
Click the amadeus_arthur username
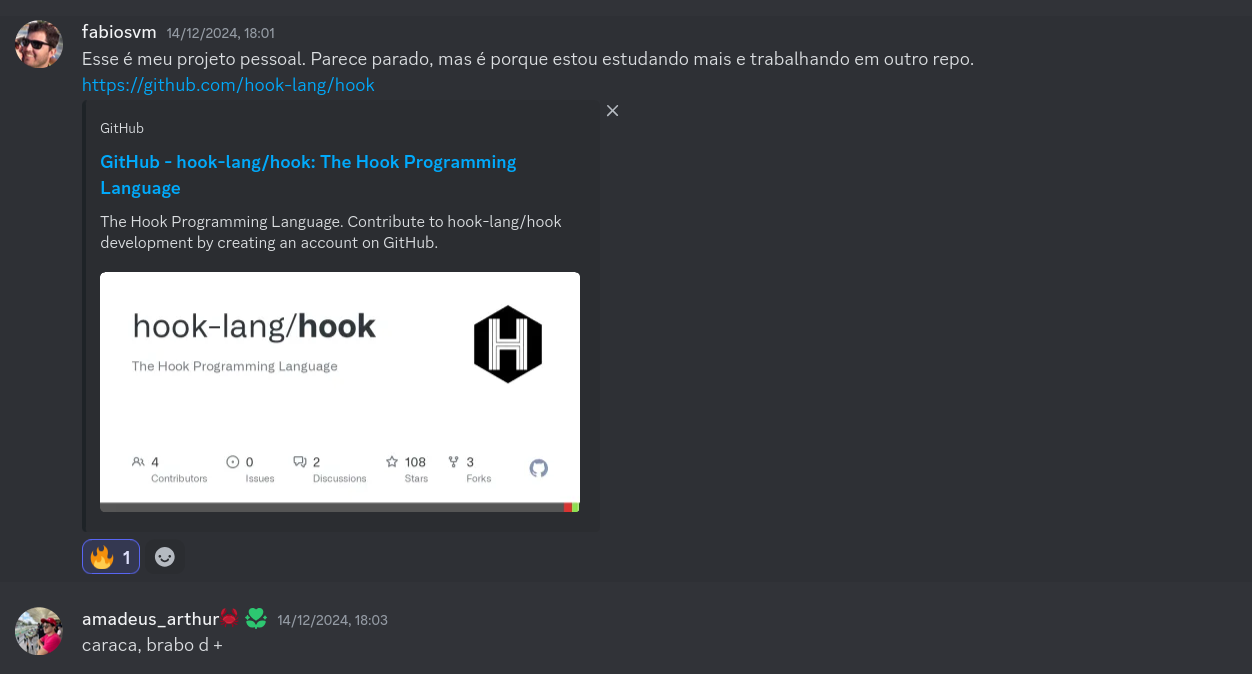click(x=150, y=620)
